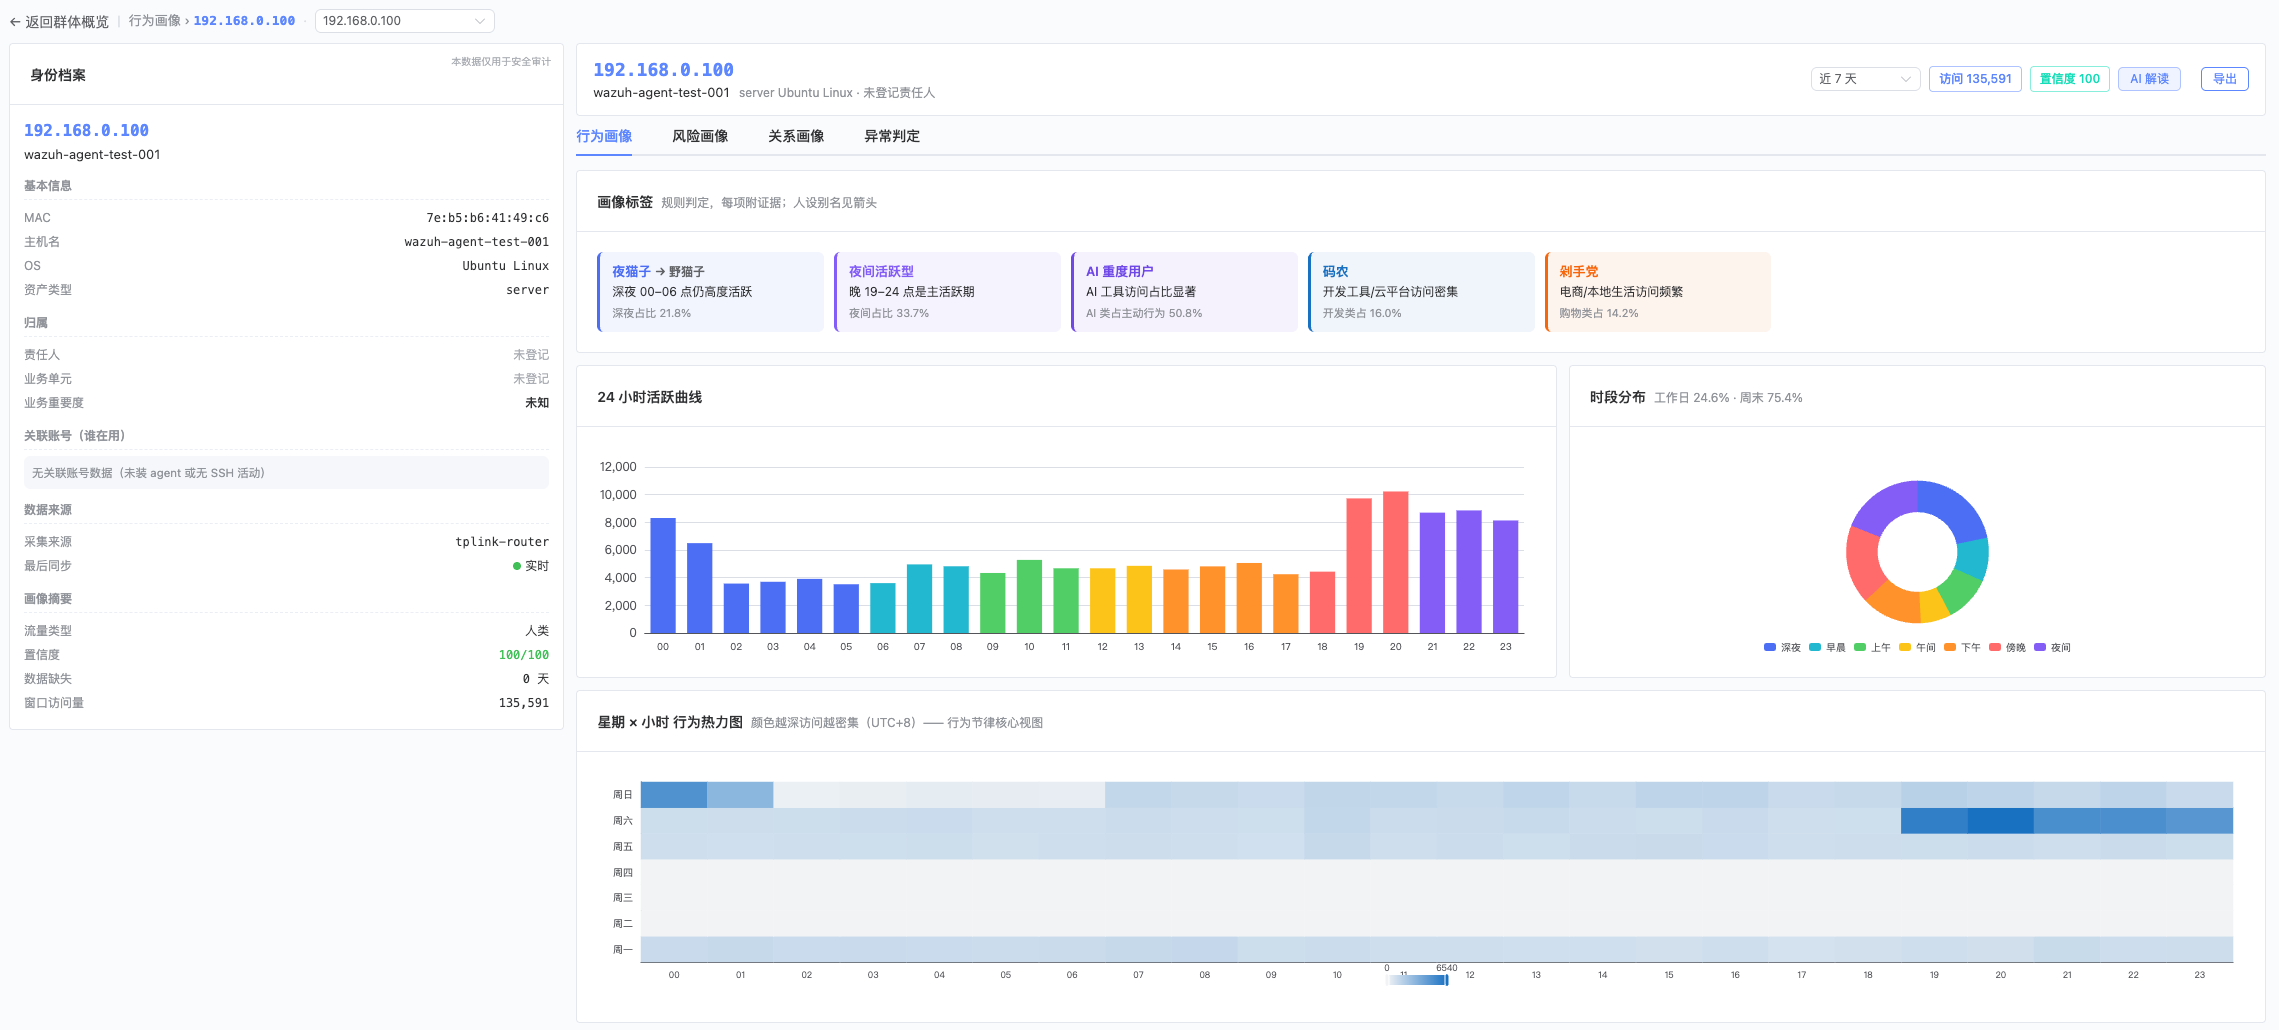Click the hour 00 bar in activity chart
The height and width of the screenshot is (1030, 2279).
(663, 575)
